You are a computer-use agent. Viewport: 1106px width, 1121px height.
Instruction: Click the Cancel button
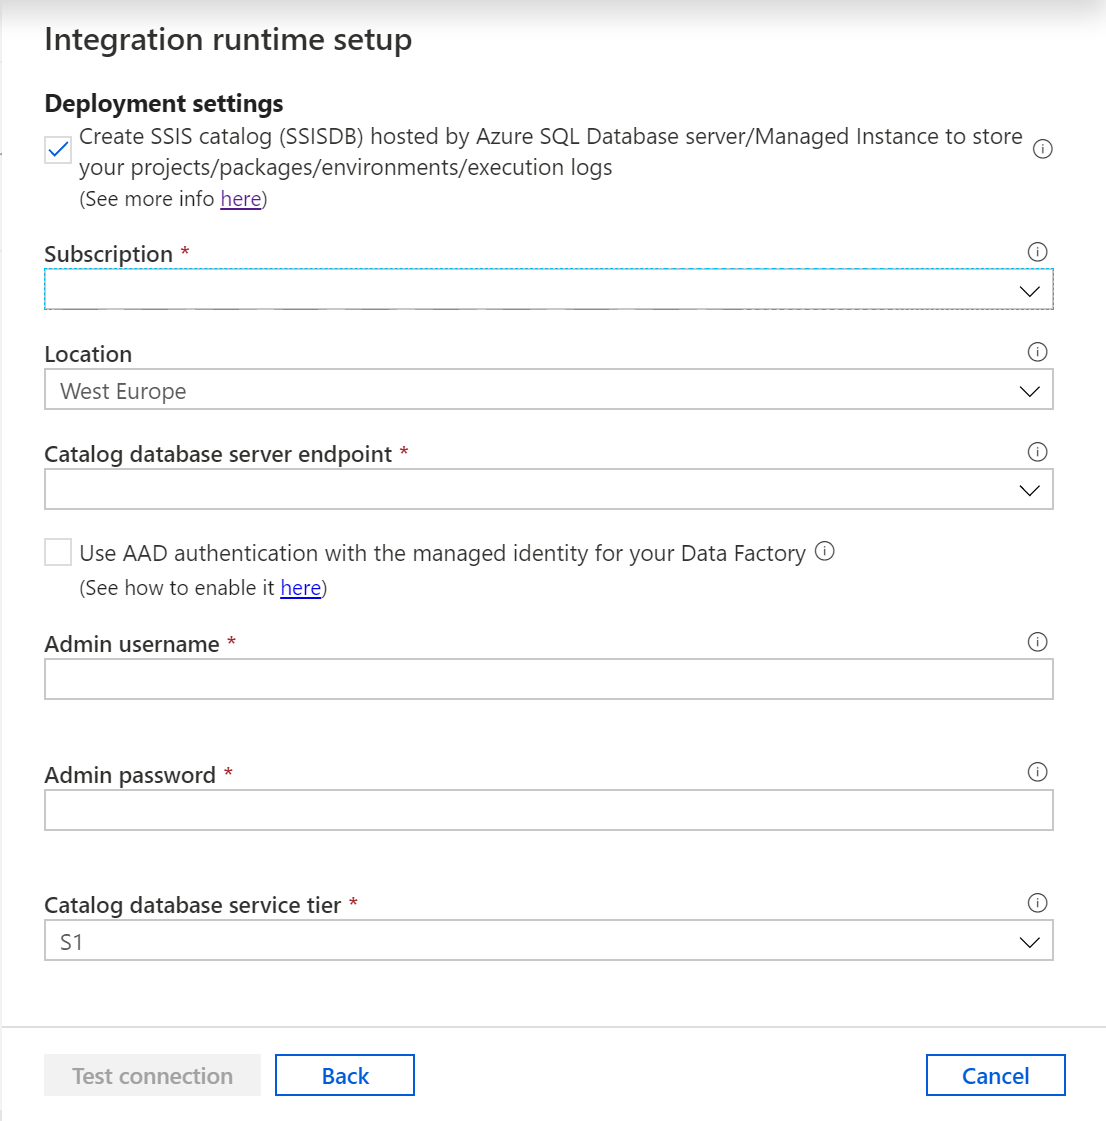(x=995, y=1075)
